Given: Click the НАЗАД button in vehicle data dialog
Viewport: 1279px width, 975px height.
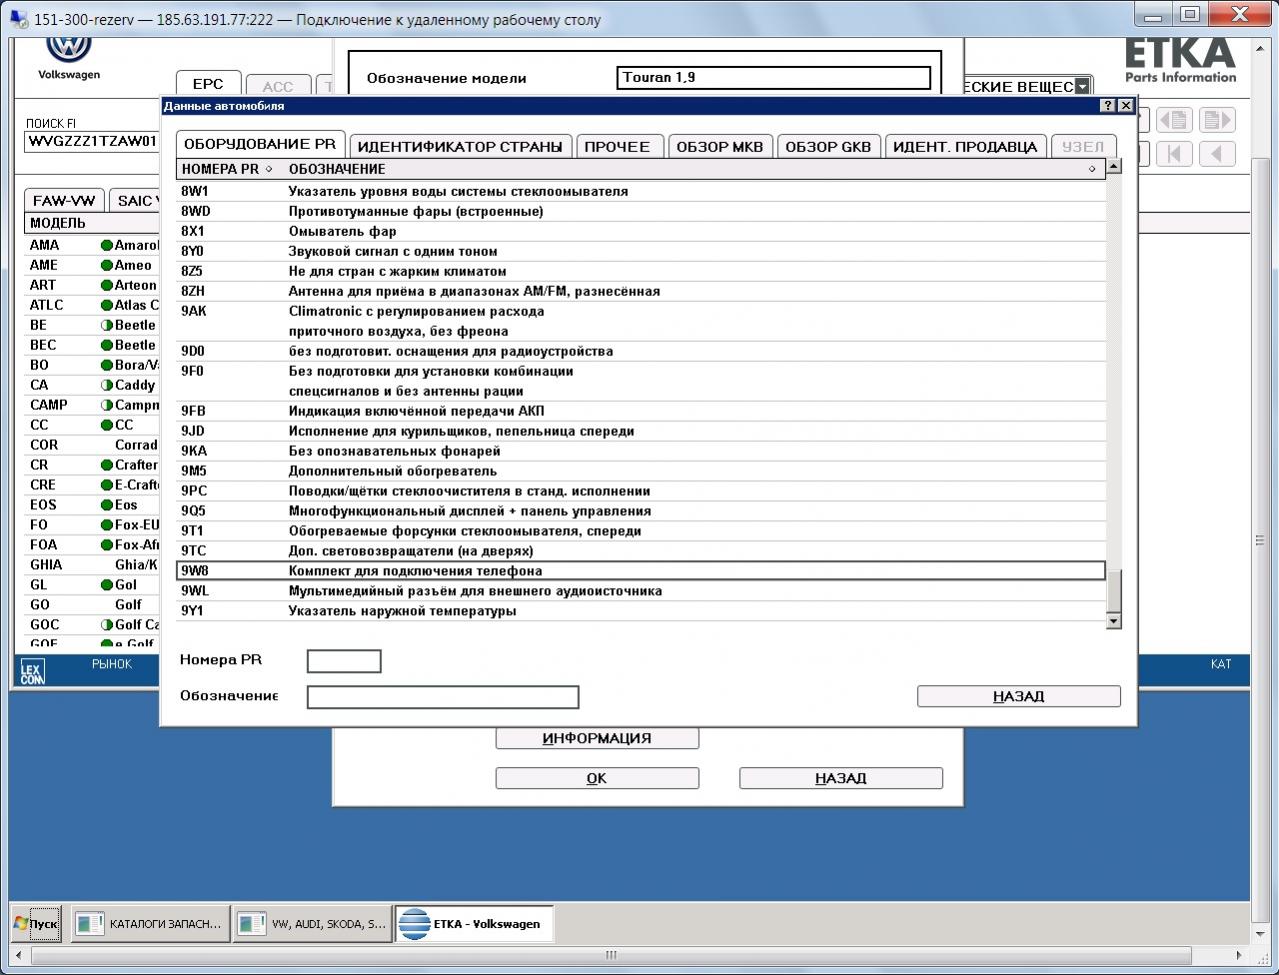Looking at the screenshot, I should 1018,696.
